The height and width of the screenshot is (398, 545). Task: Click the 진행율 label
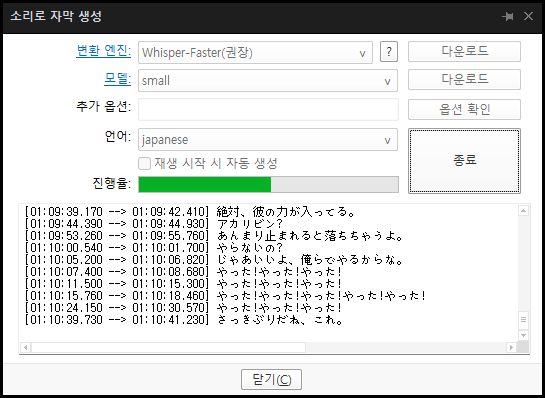coord(112,183)
